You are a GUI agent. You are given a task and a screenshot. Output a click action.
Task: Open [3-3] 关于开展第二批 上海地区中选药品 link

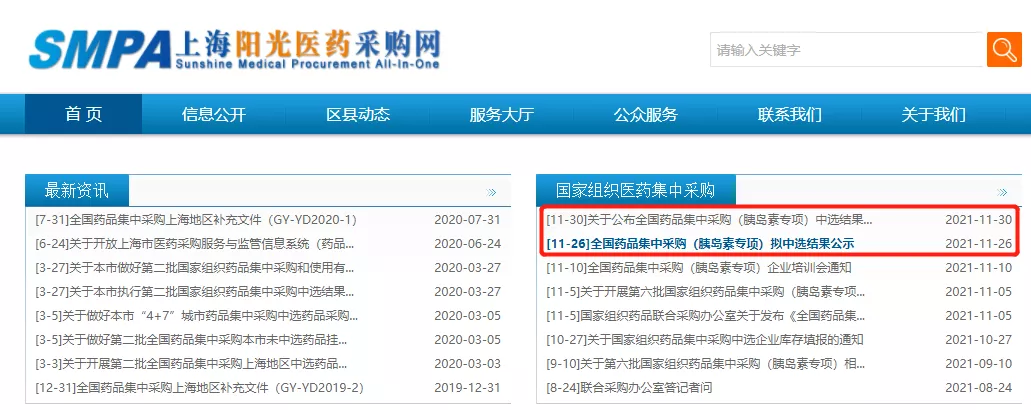click(x=191, y=363)
